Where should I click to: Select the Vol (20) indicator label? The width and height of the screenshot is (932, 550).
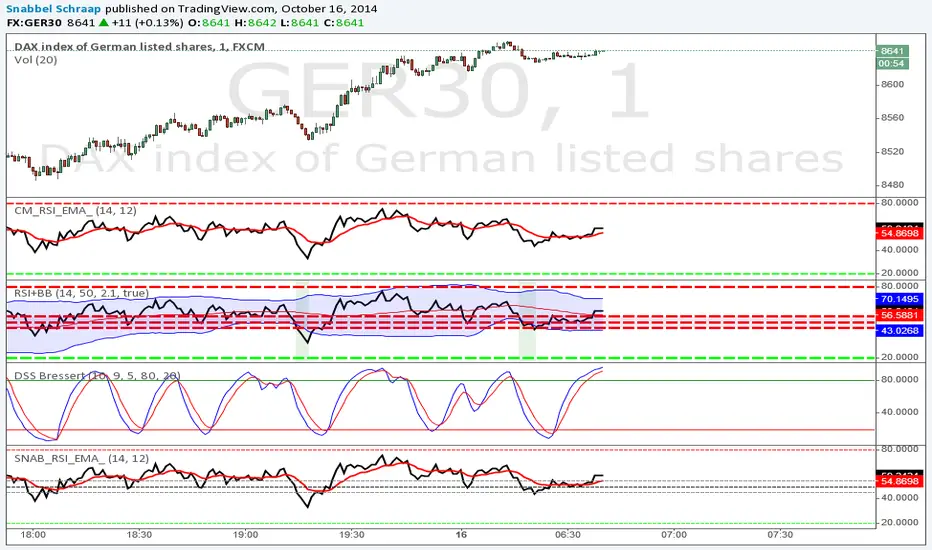pos(36,60)
